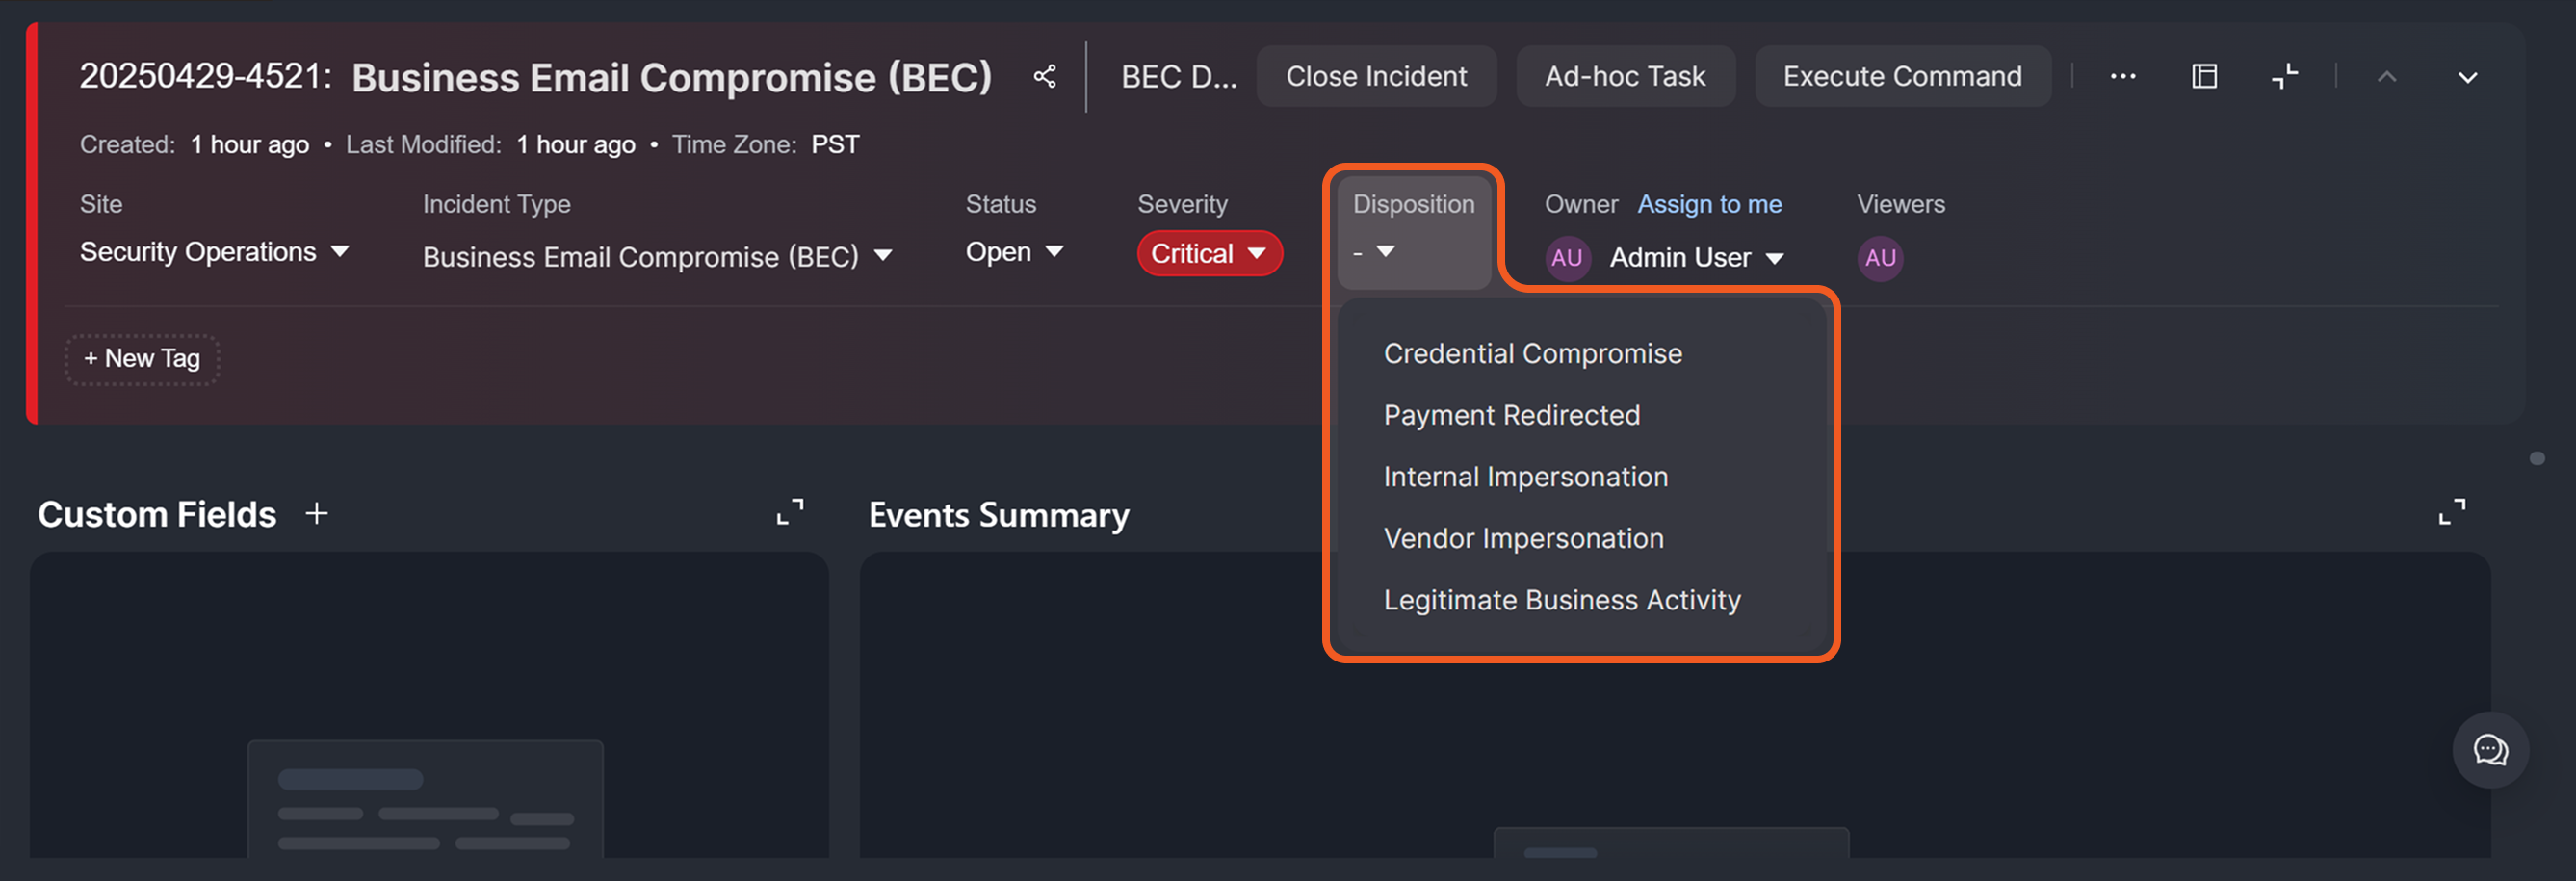The image size is (2576, 881).
Task: Go to previous incident with up chevron
Action: coord(2387,77)
